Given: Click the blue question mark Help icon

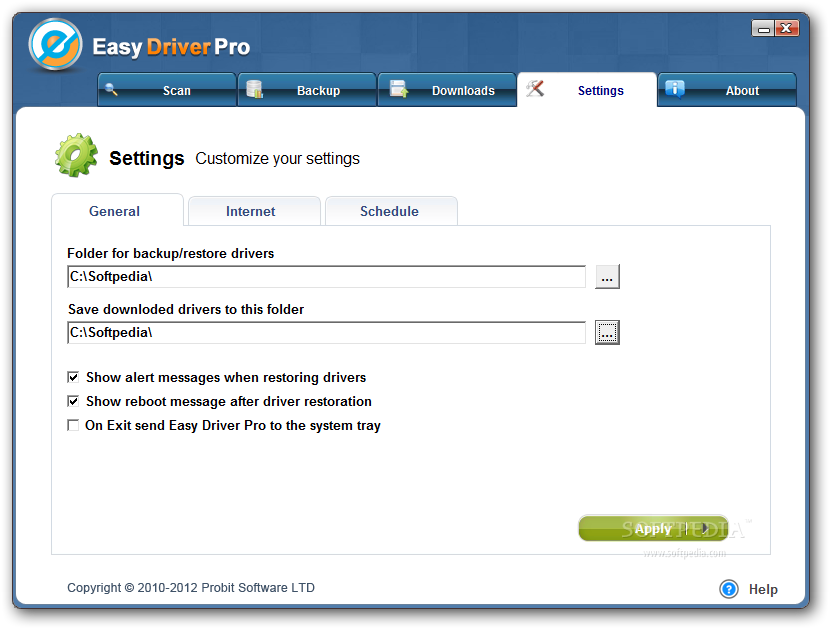Looking at the screenshot, I should [x=729, y=589].
